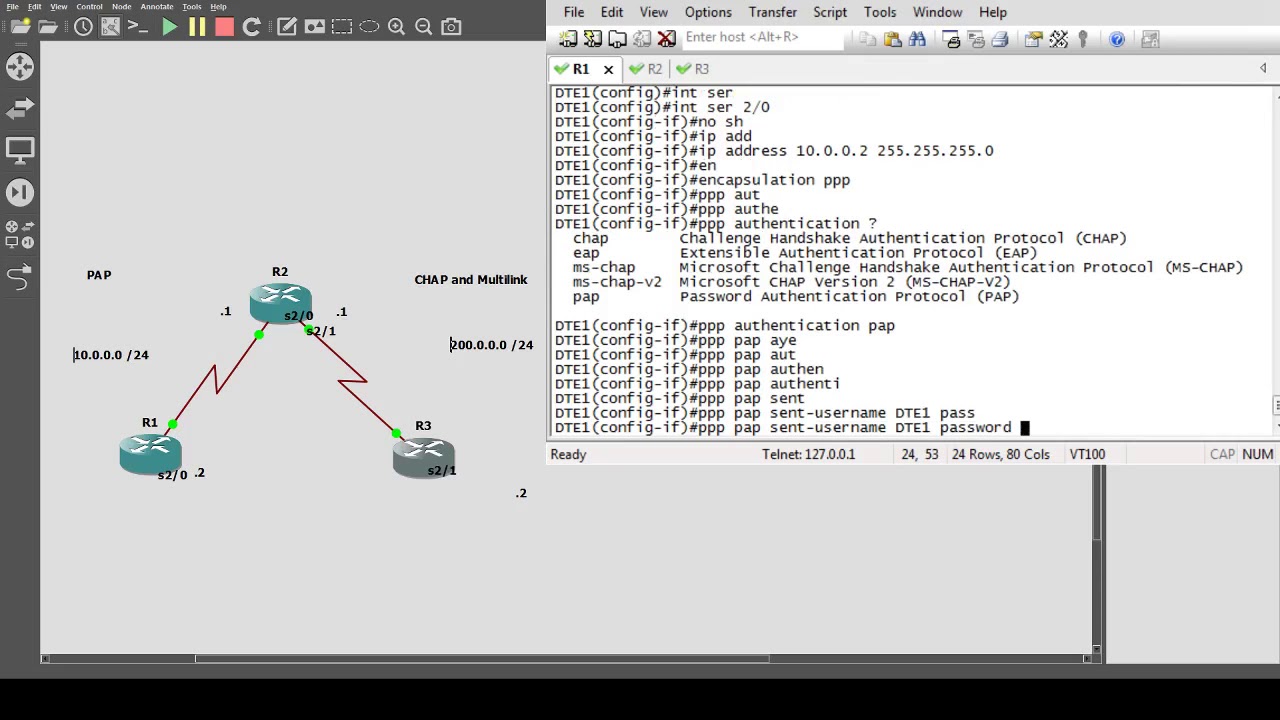
Task: Open console to all devices icon
Action: click(x=138, y=27)
